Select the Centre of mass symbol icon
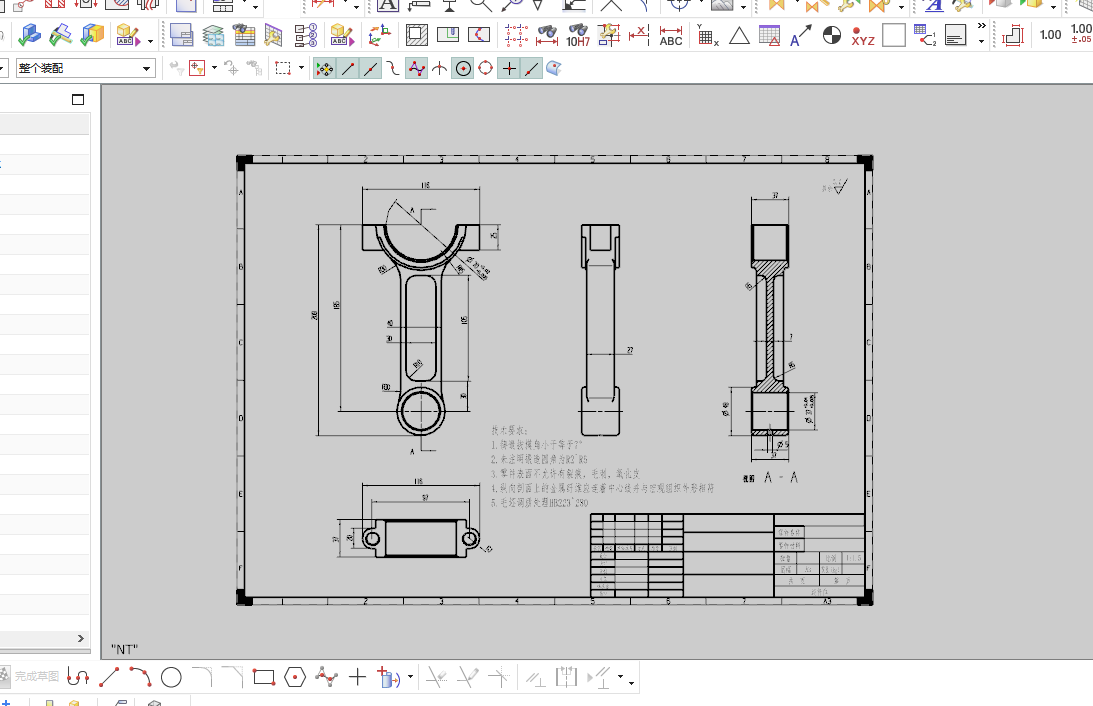Viewport: 1093px width, 706px height. [x=832, y=35]
